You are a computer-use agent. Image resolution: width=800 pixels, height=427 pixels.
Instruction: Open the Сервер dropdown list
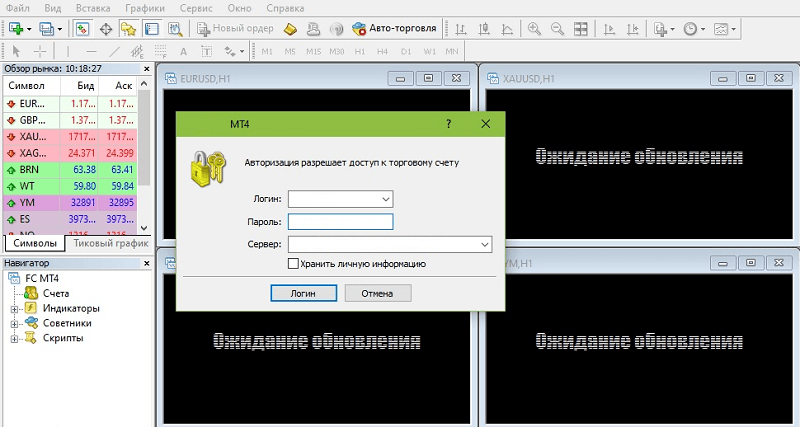(x=485, y=245)
